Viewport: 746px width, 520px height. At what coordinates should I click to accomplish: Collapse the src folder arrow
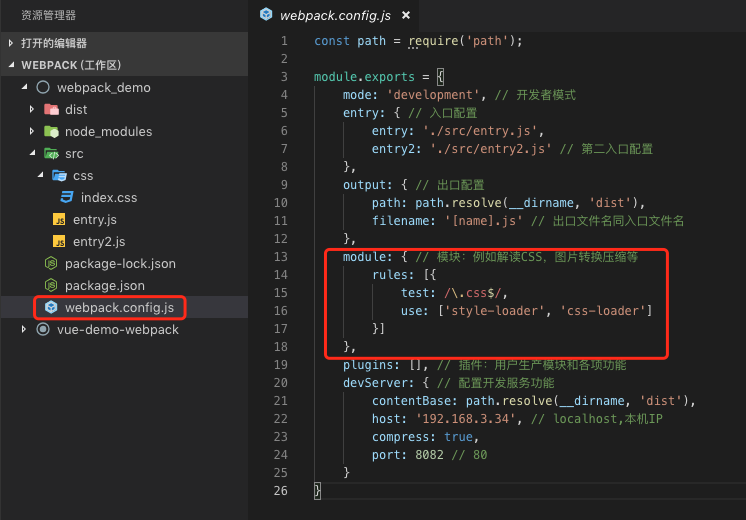click(32, 153)
